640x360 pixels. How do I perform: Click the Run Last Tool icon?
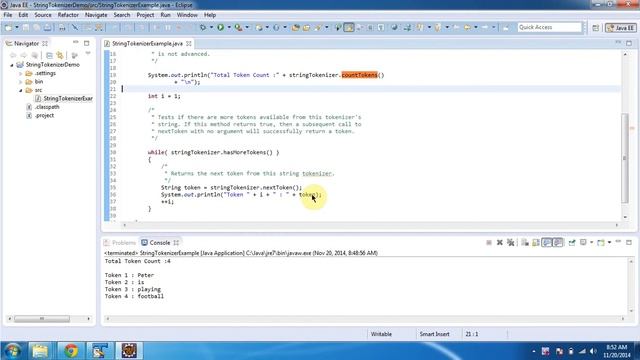(x=238, y=27)
